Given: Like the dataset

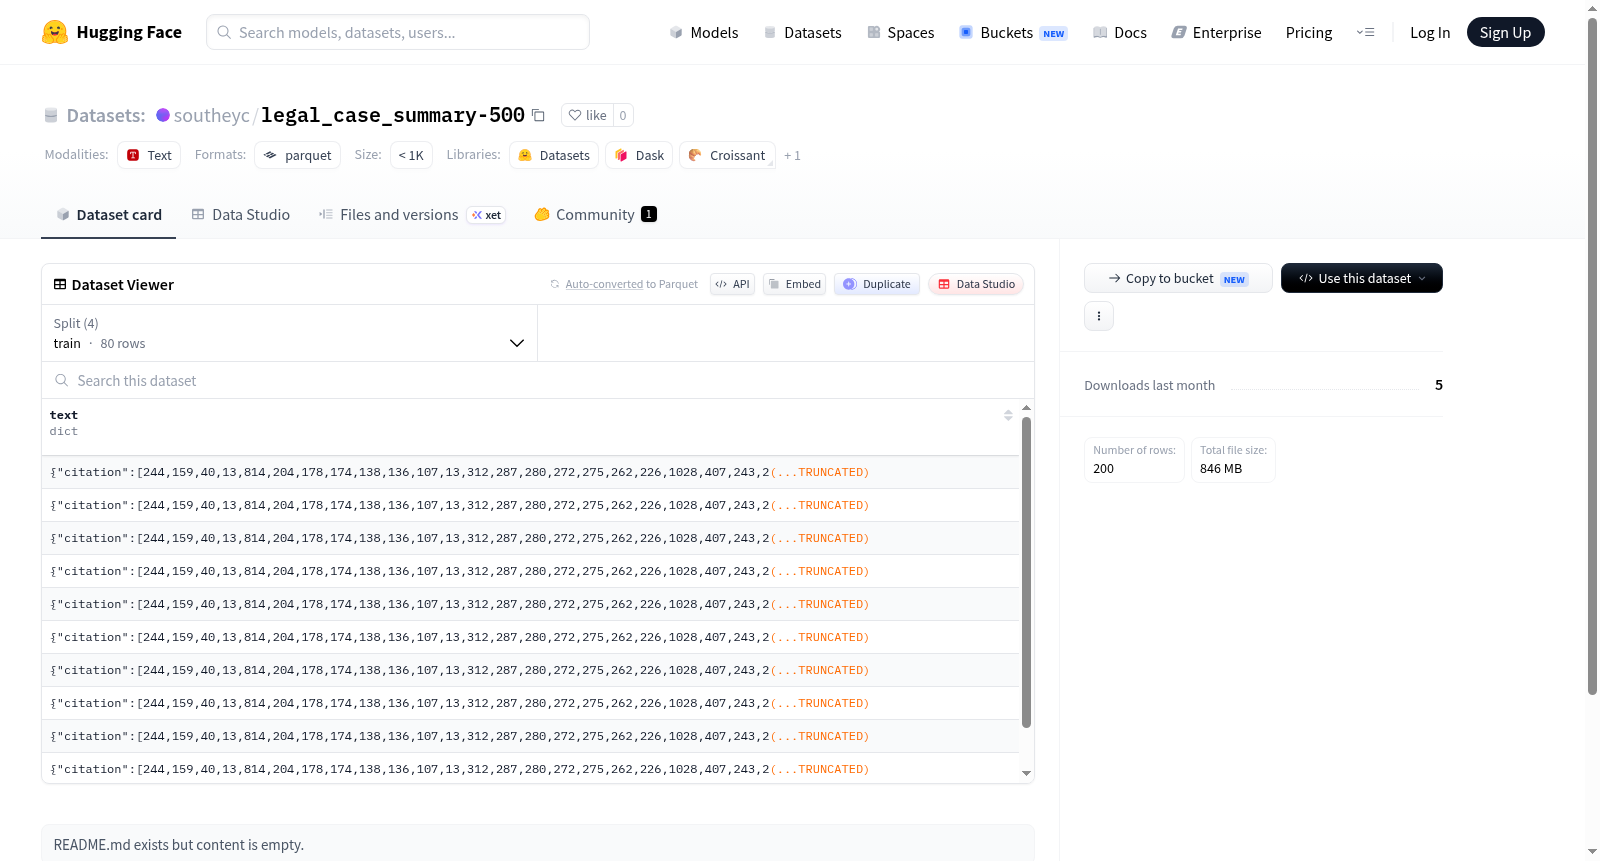Looking at the screenshot, I should click(588, 115).
